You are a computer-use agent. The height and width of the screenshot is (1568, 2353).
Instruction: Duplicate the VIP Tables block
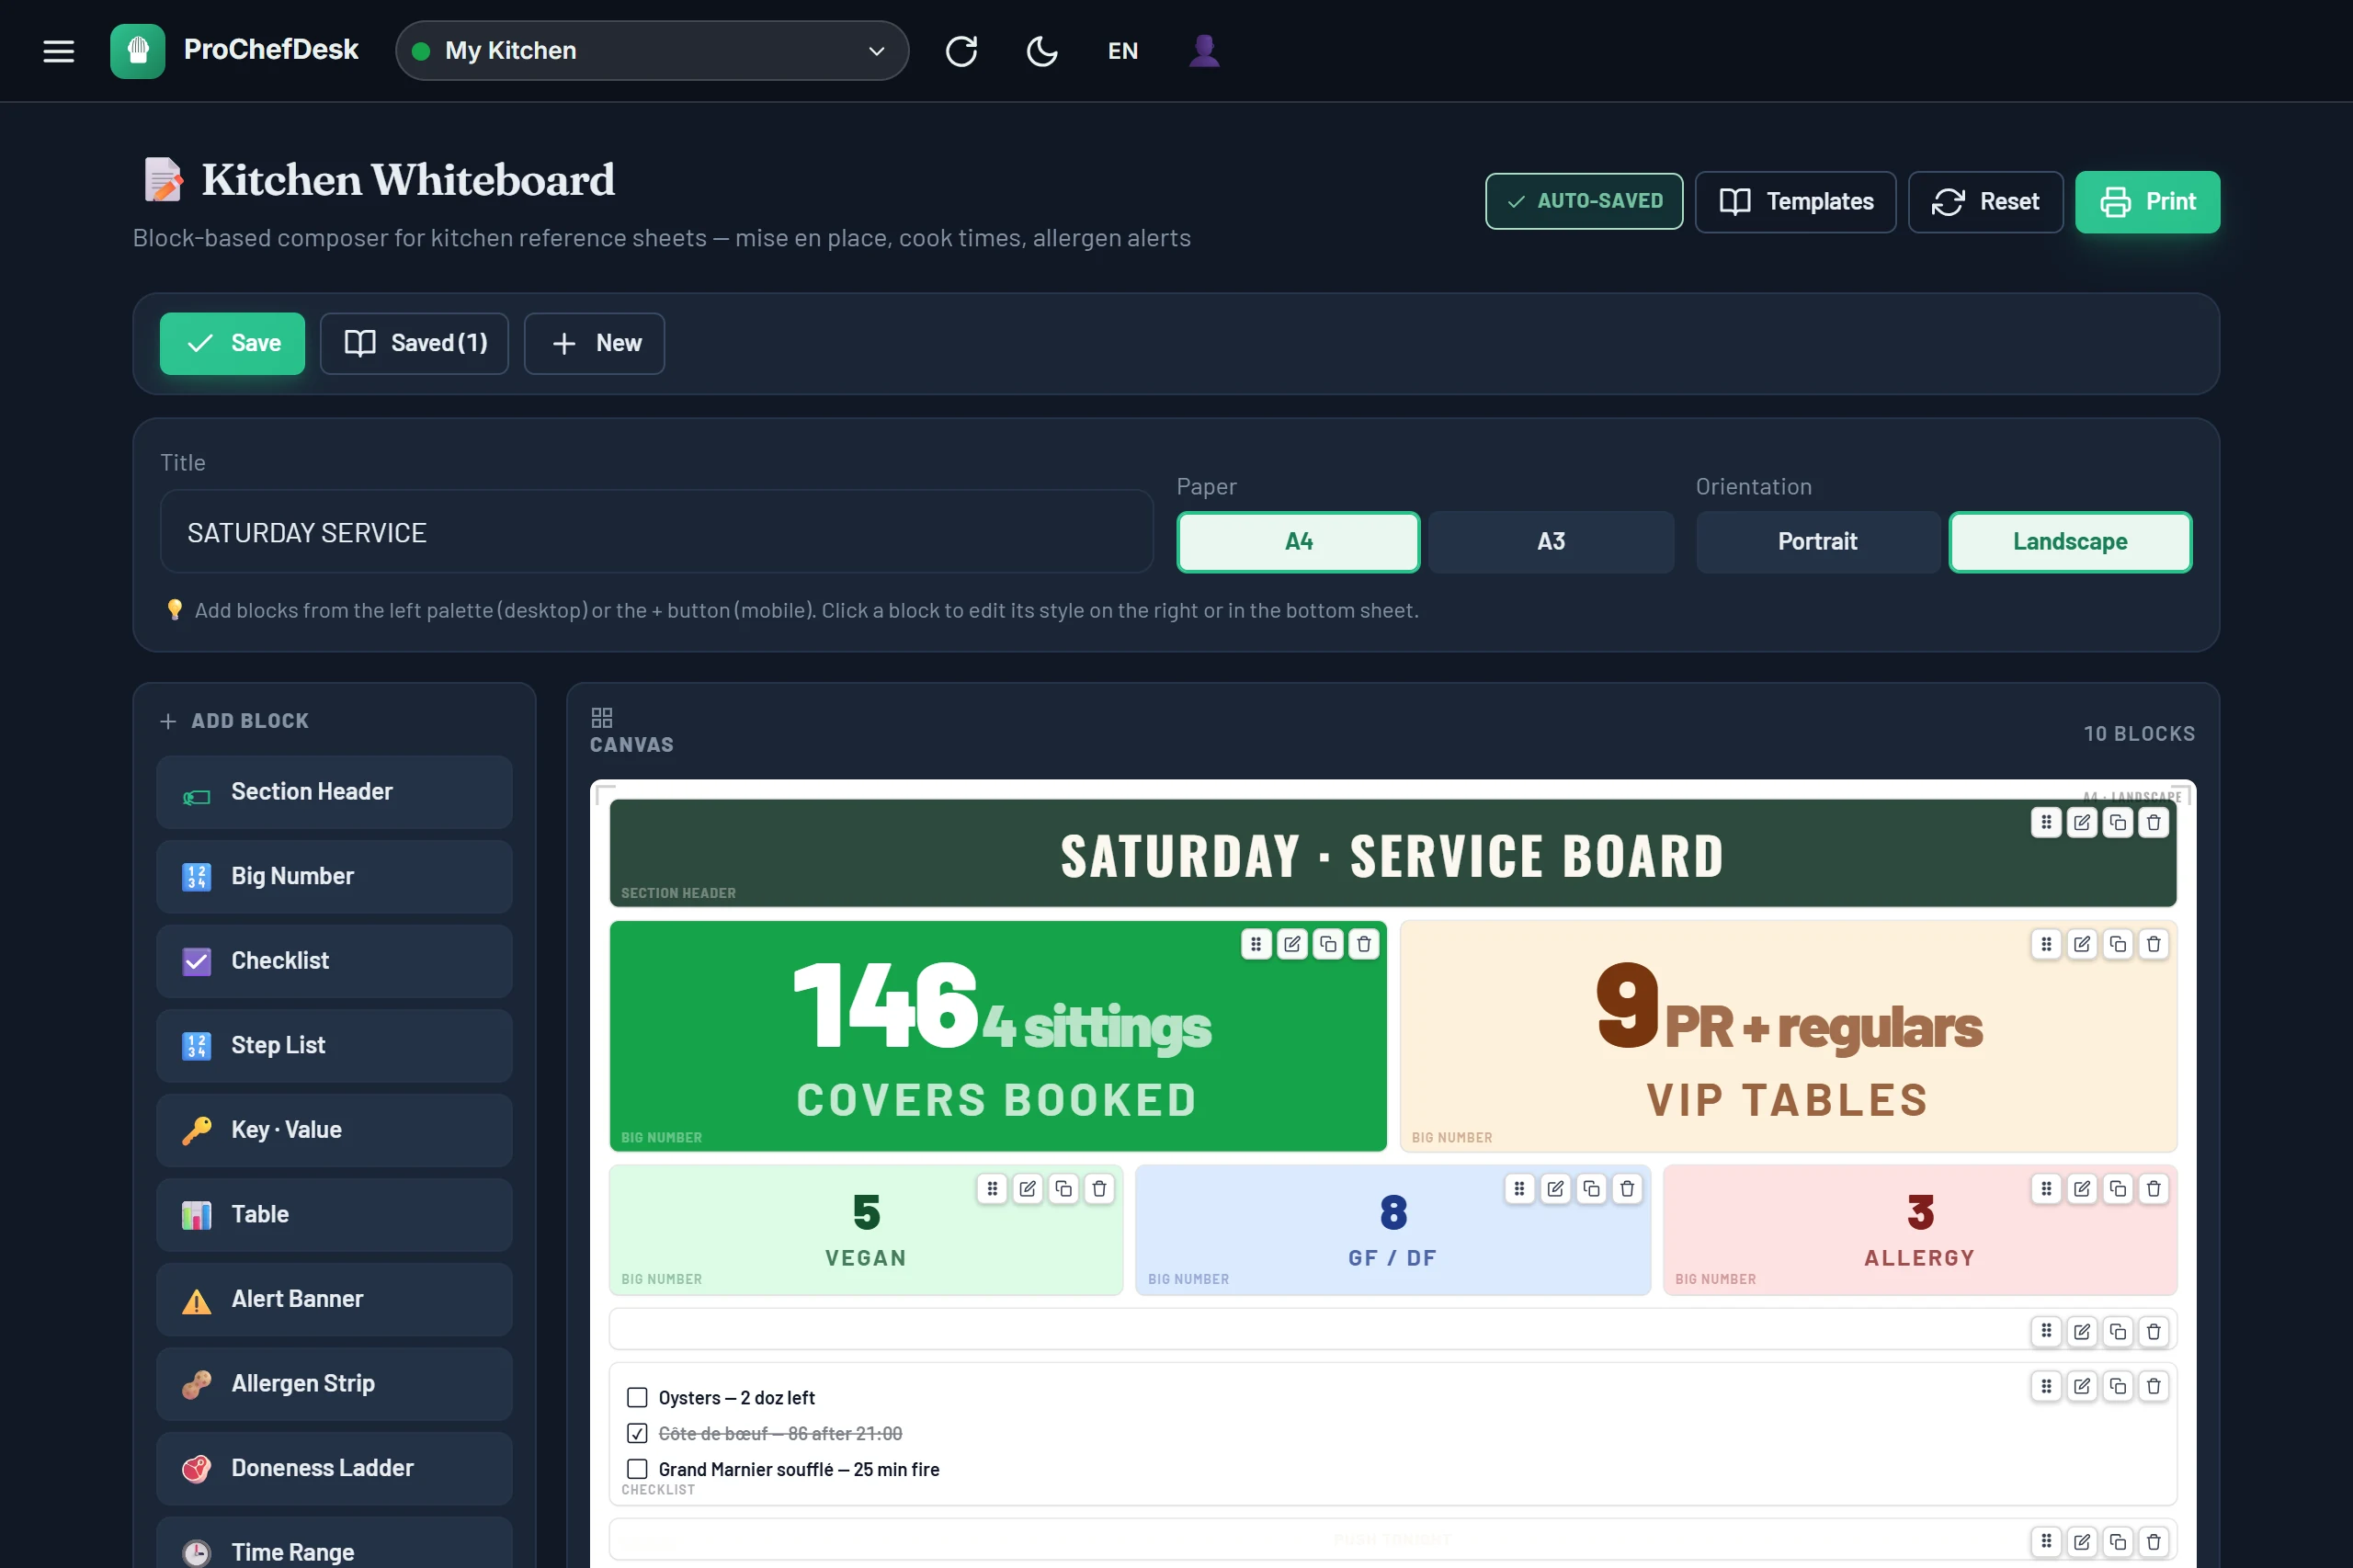click(2118, 944)
